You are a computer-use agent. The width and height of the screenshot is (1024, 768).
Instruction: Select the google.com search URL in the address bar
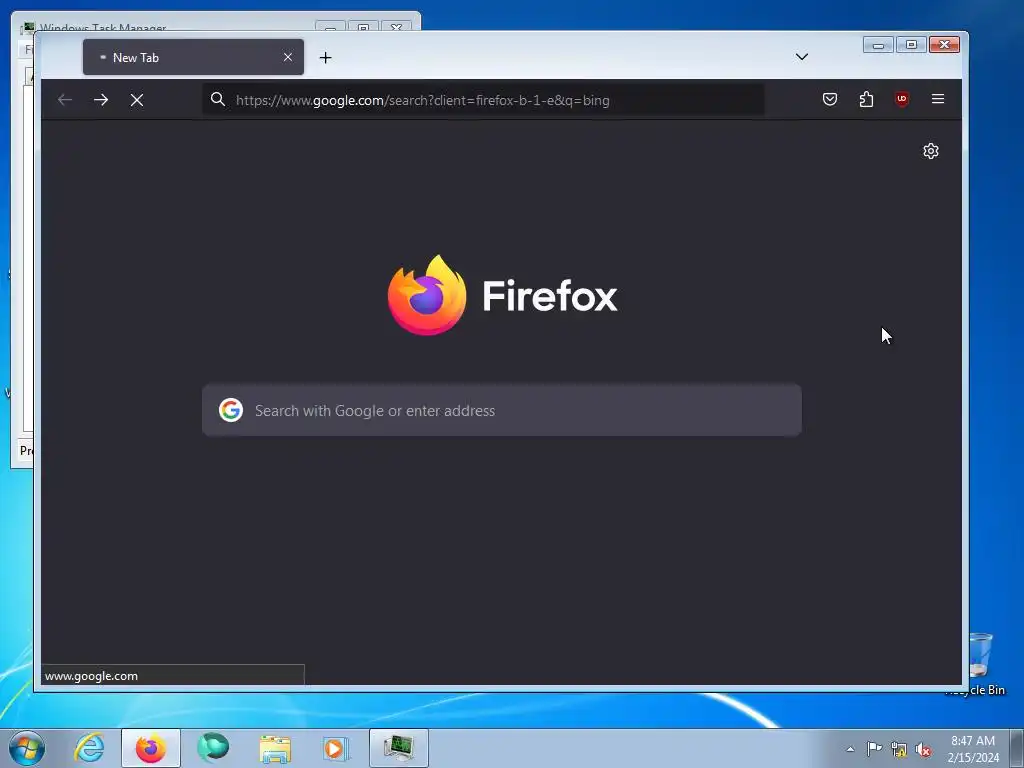click(x=423, y=100)
